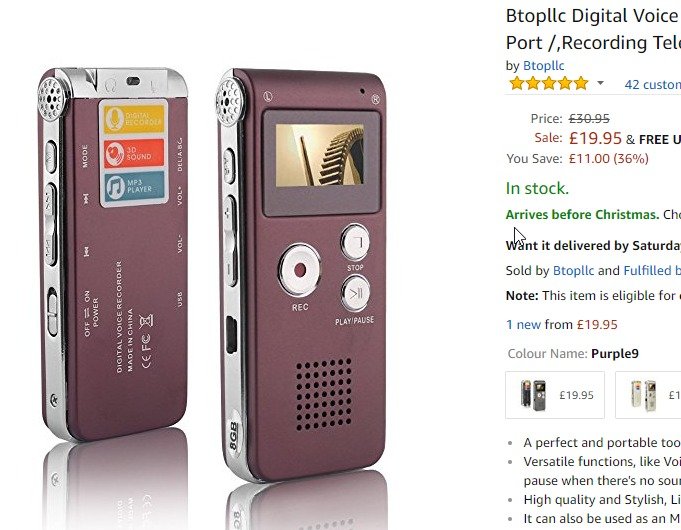Open the 42 customer reviews link
The height and width of the screenshot is (530, 681).
[x=652, y=84]
